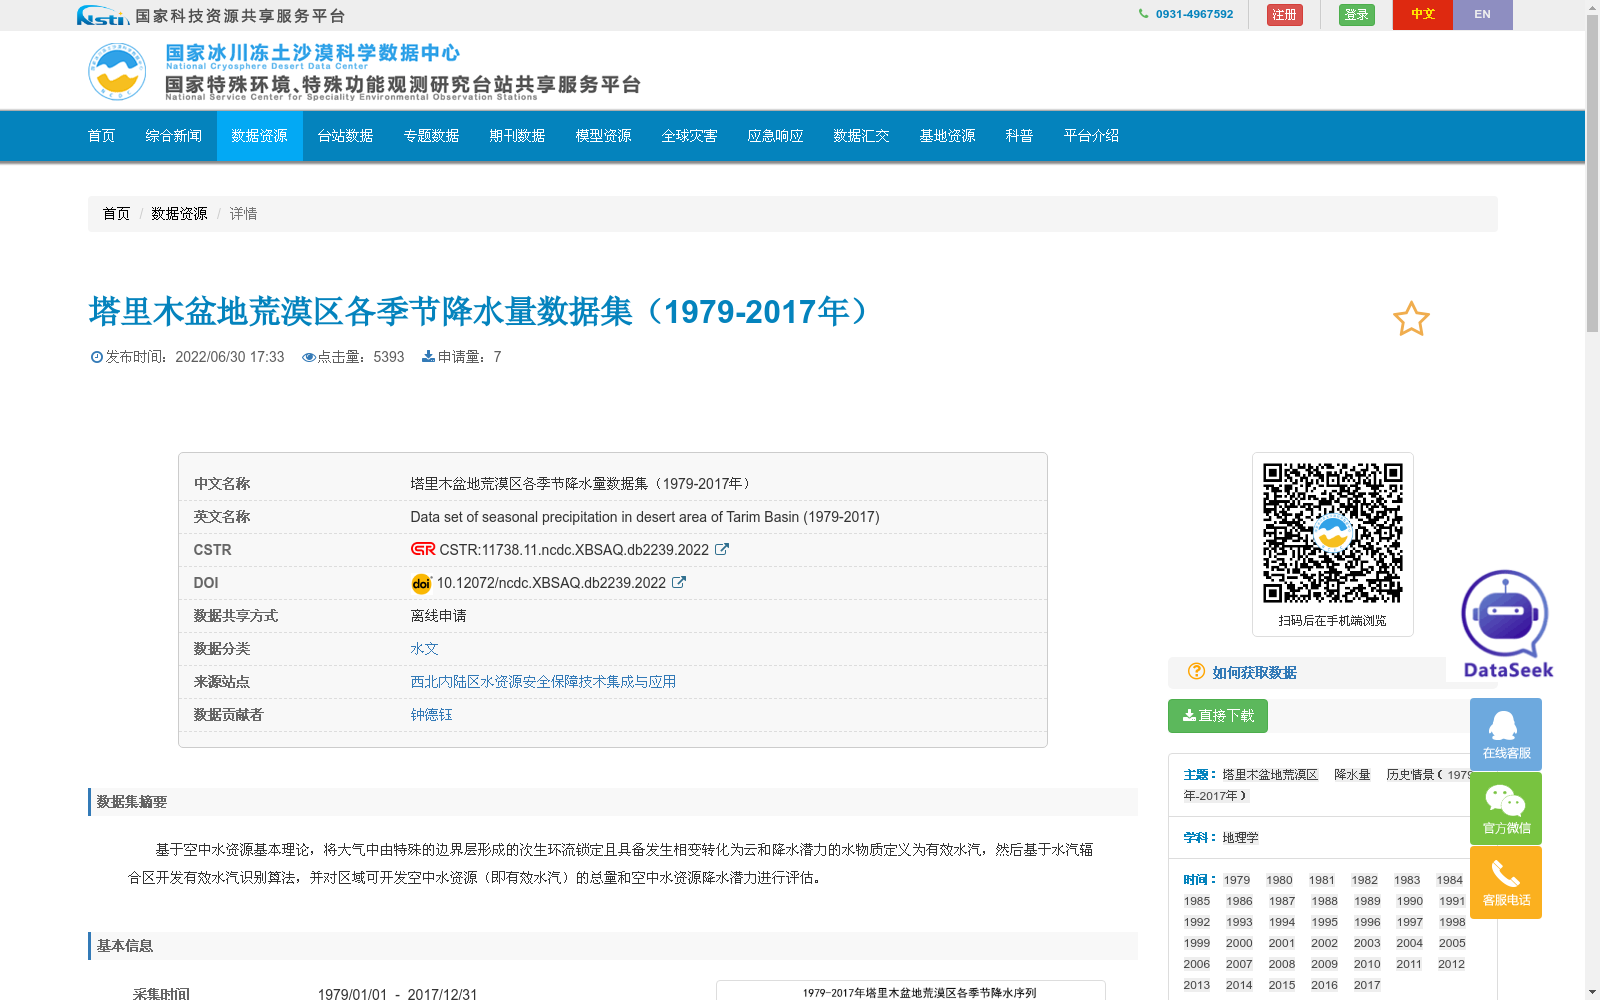This screenshot has height=1000, width=1600.
Task: Click the favorite star icon
Action: [1411, 319]
